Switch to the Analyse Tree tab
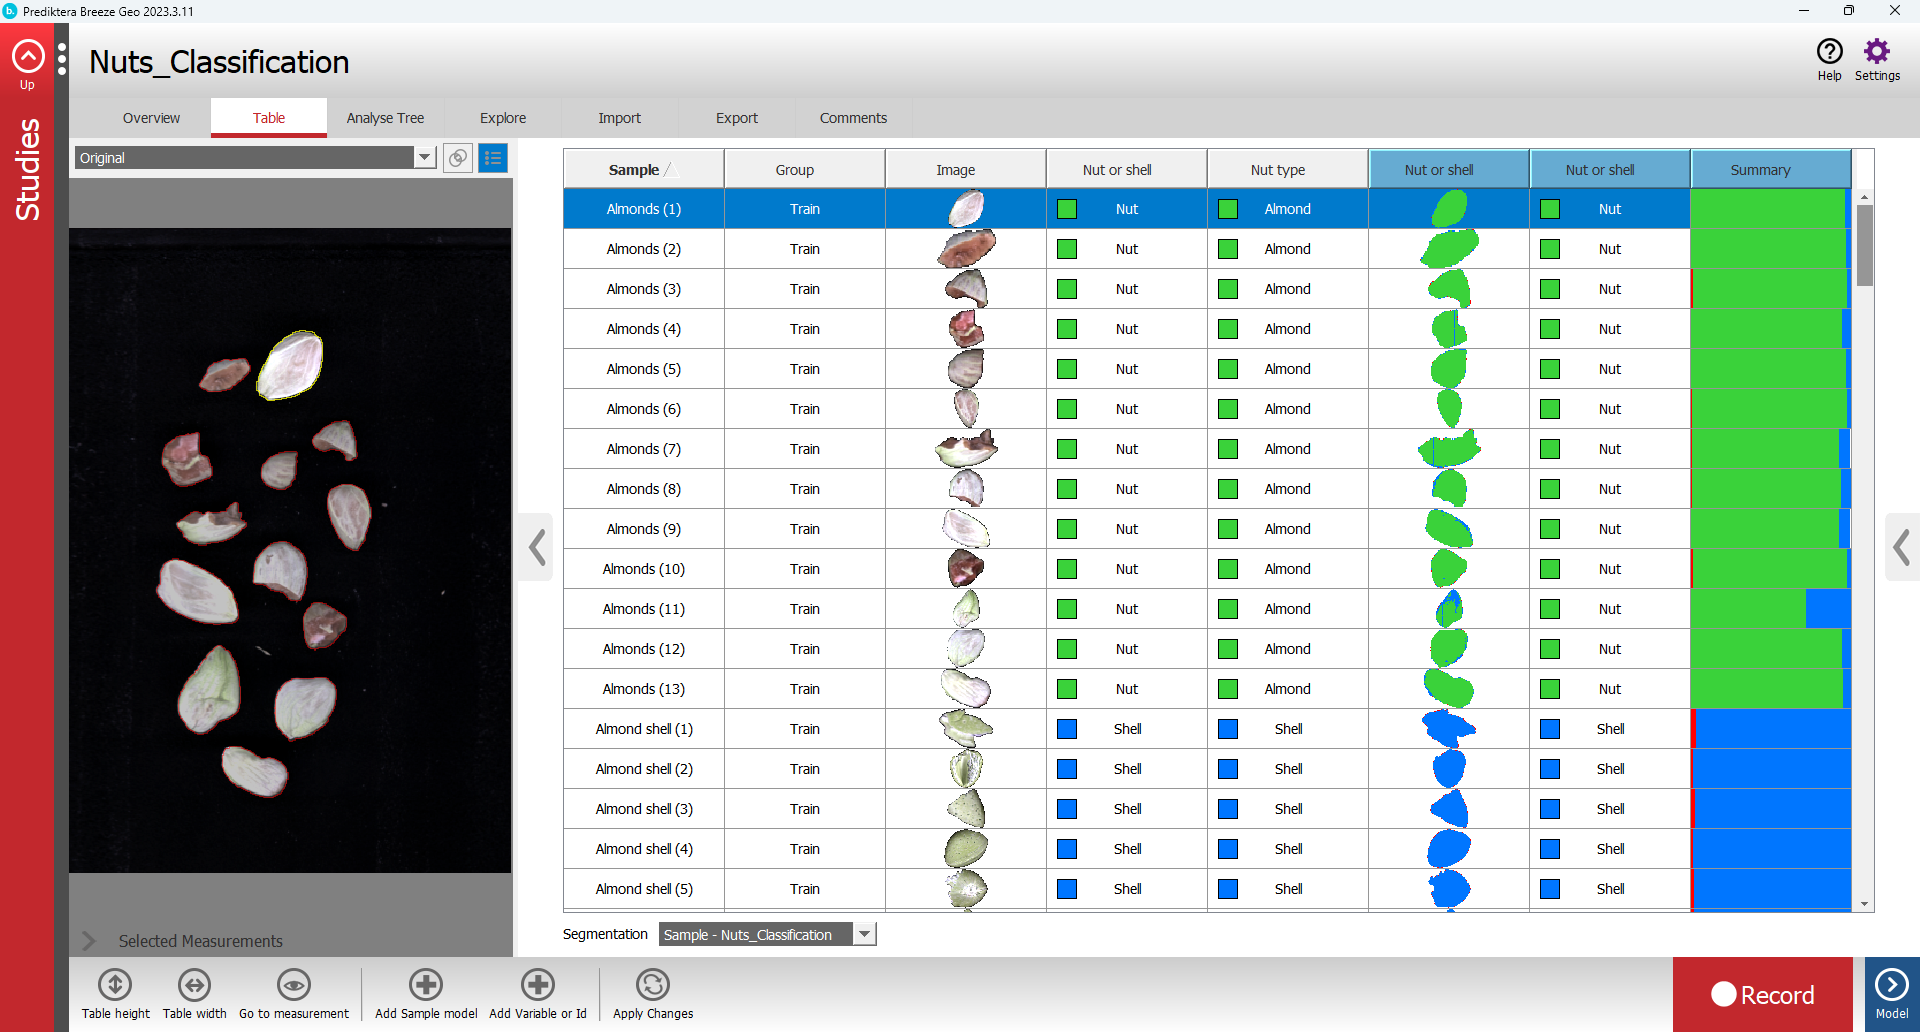 (x=385, y=118)
